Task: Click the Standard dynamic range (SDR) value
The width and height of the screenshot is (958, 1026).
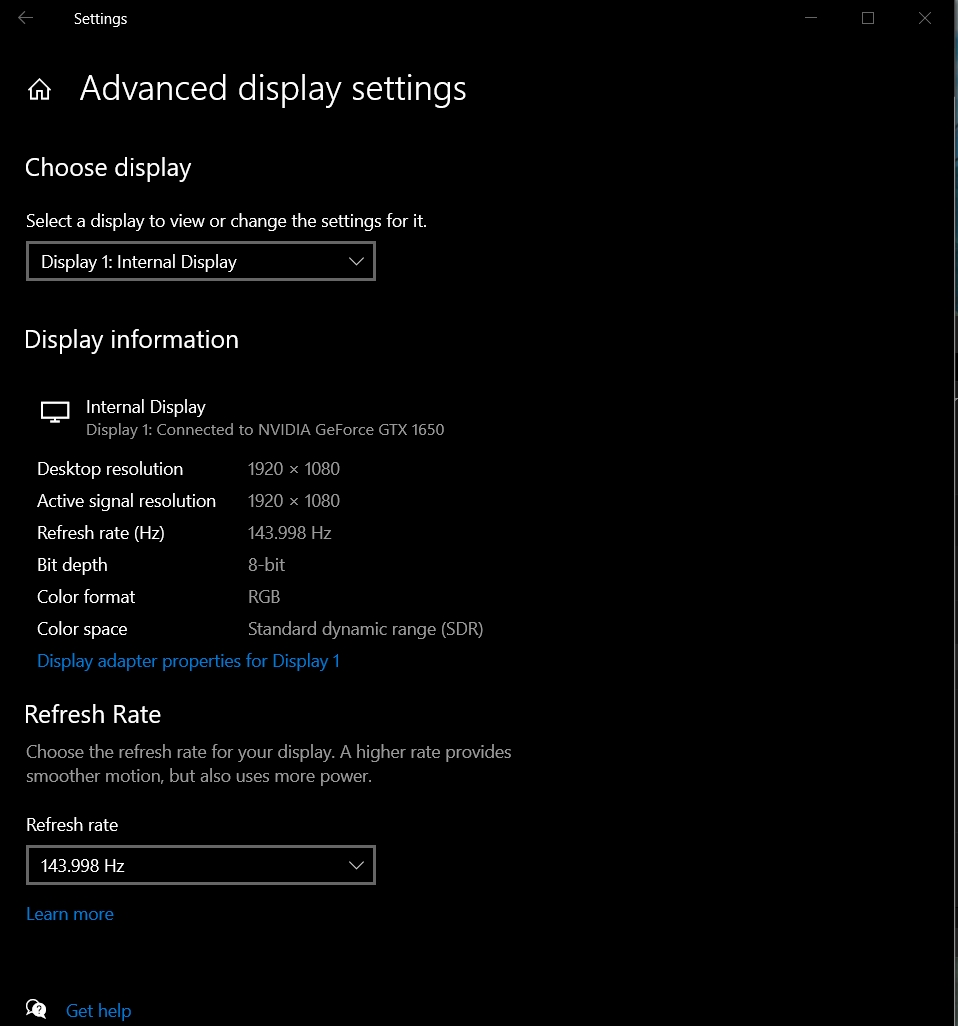Action: [x=365, y=628]
